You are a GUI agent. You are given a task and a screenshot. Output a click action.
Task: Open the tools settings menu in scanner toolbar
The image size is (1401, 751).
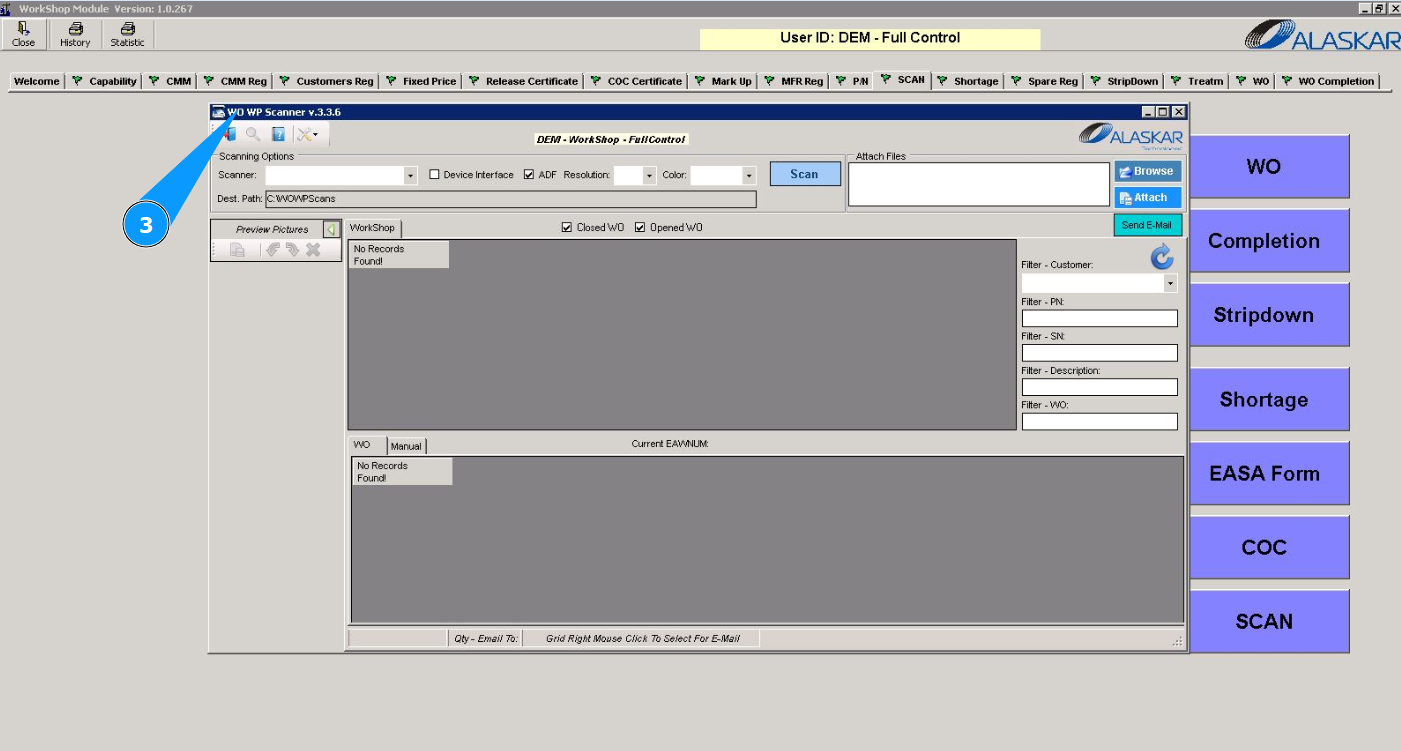point(308,134)
